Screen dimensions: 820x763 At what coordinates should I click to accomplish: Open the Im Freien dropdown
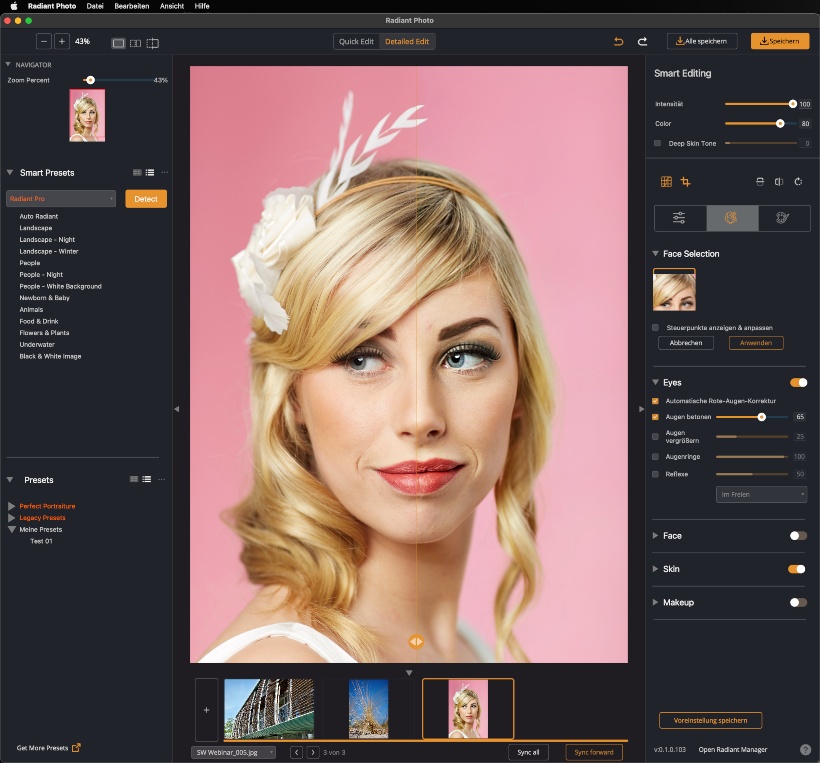(x=761, y=494)
